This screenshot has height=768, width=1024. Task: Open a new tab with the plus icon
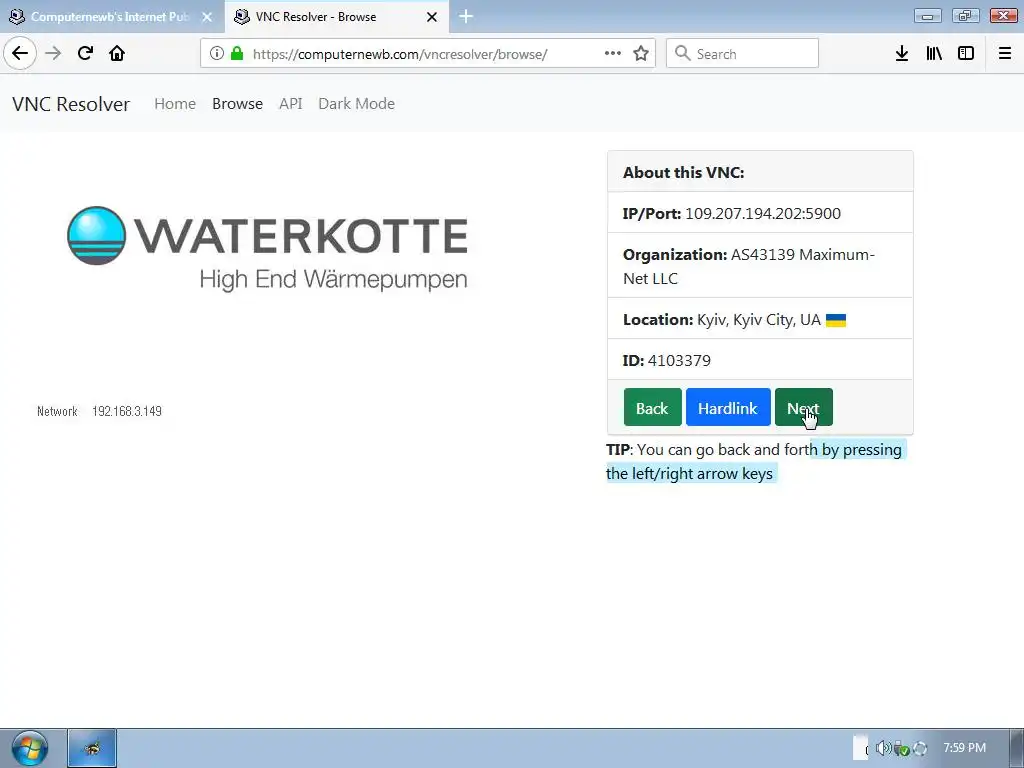click(466, 16)
